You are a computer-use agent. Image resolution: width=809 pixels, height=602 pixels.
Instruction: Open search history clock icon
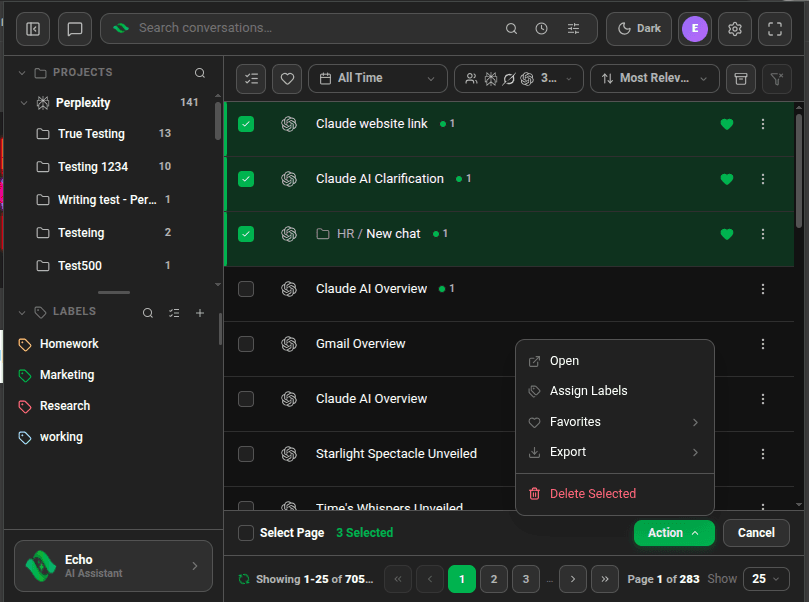pyautogui.click(x=541, y=28)
